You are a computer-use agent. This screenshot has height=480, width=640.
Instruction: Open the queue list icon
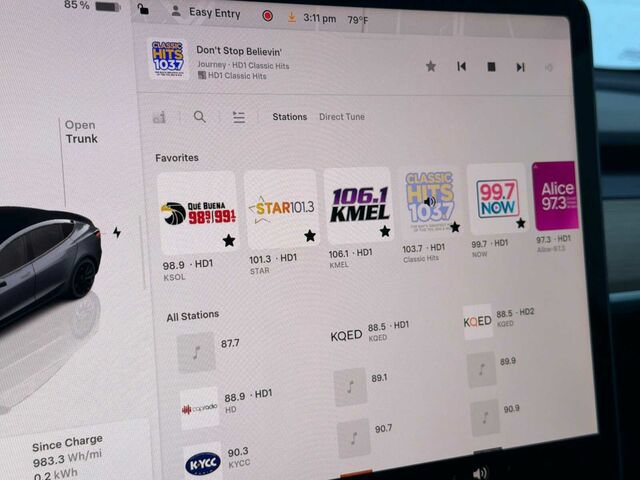(239, 117)
